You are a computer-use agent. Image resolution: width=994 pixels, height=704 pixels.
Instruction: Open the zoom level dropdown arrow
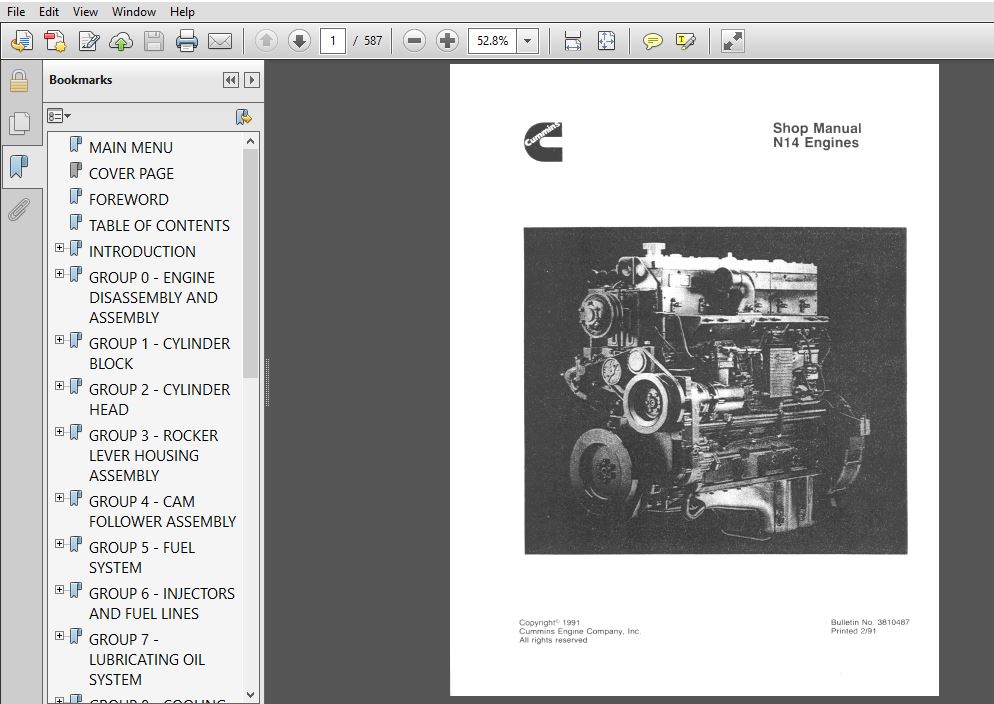[527, 41]
